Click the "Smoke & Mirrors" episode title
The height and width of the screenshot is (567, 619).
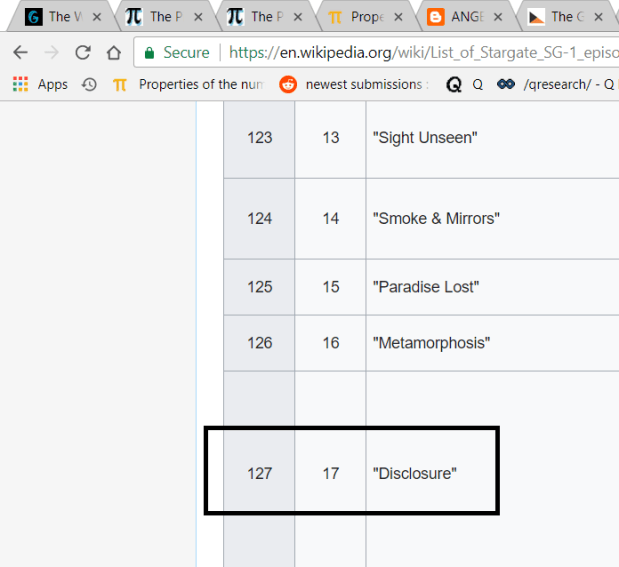pos(435,218)
